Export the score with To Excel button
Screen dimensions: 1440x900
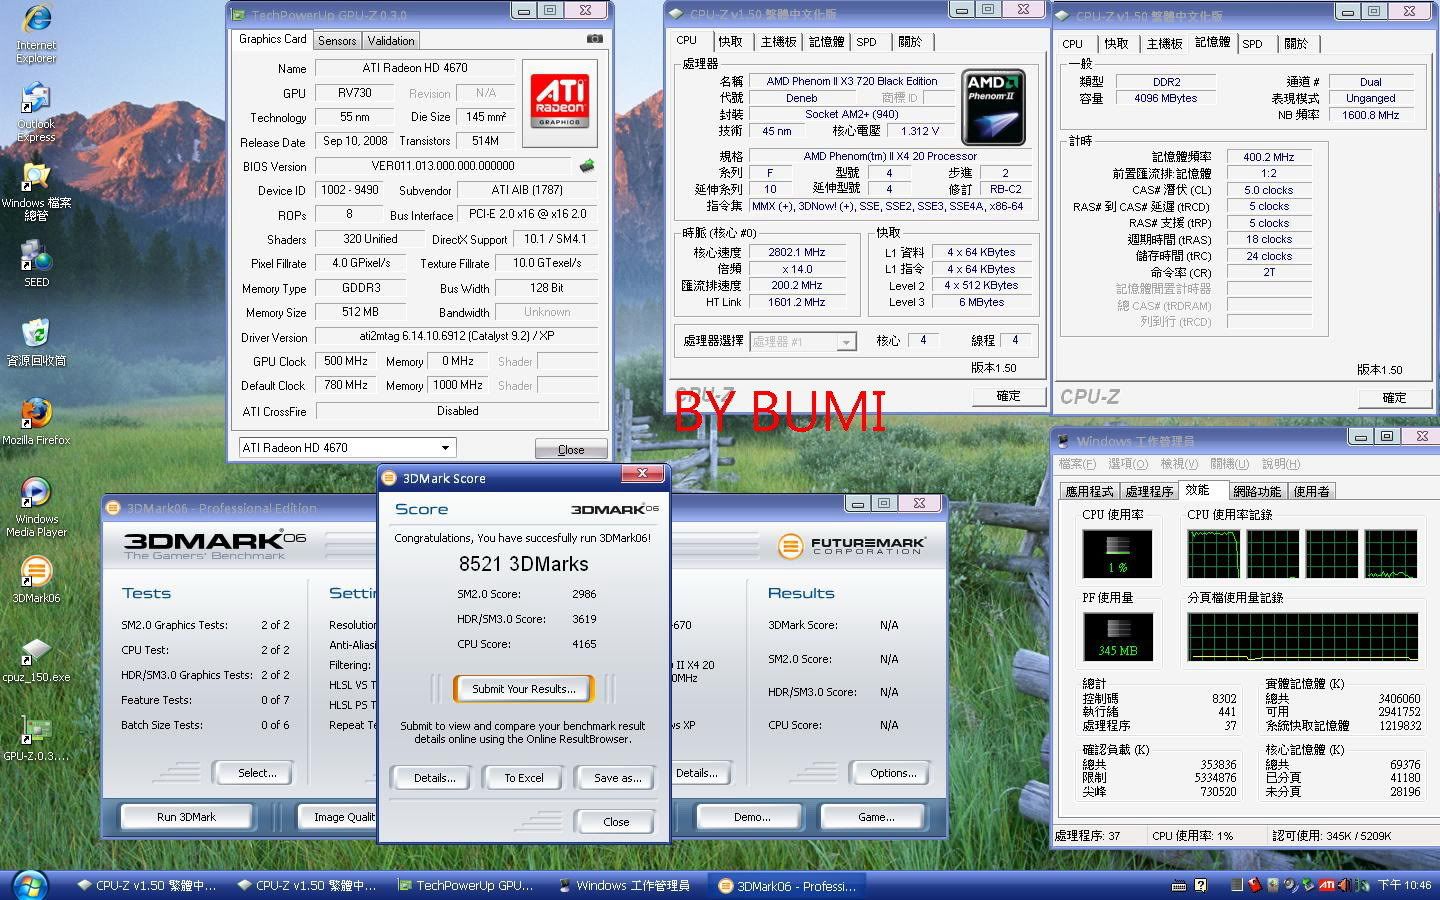click(524, 778)
